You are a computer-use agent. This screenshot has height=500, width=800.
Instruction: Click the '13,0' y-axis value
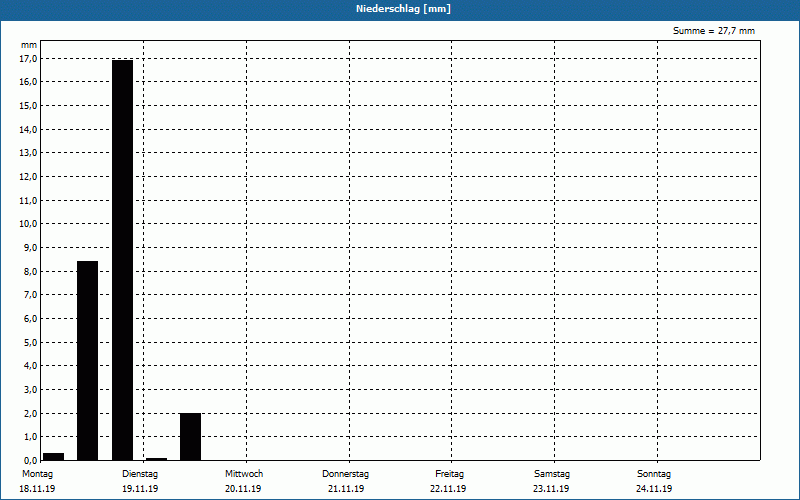(28, 153)
